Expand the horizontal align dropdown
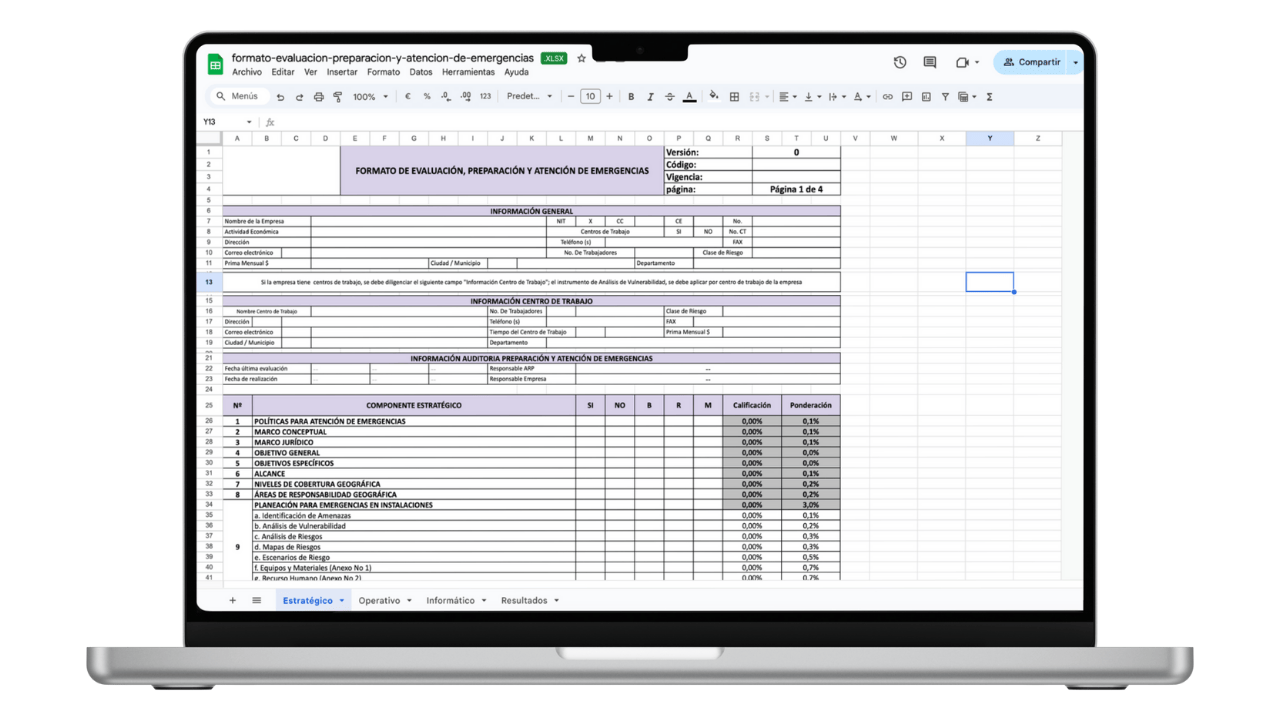Screen dimensions: 1280x720 pos(795,96)
